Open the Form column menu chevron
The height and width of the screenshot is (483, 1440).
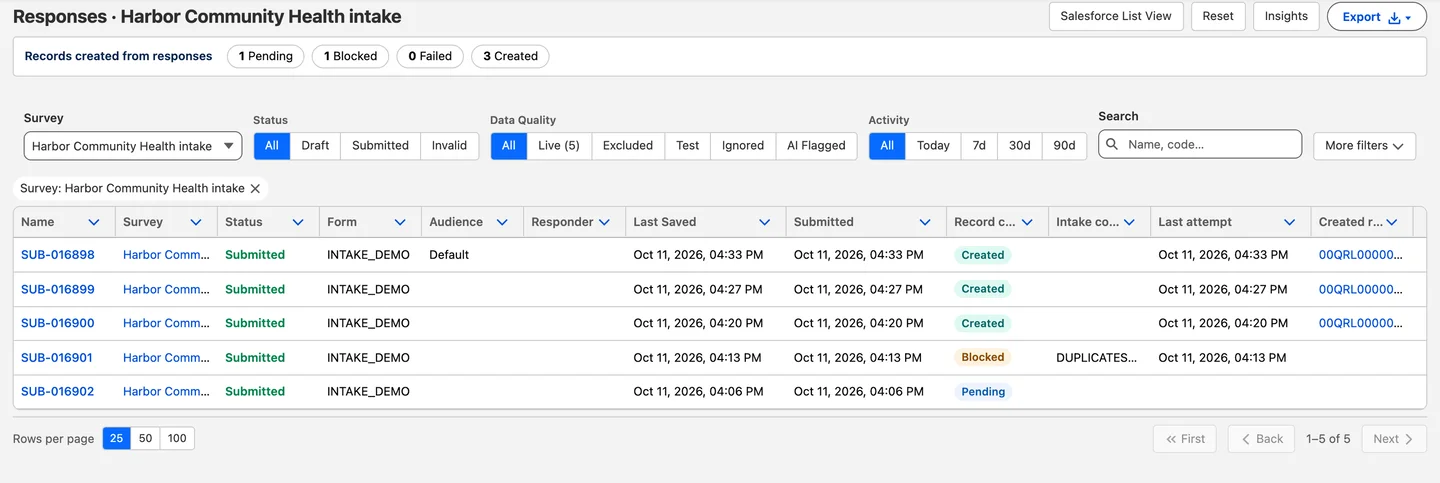click(x=400, y=222)
